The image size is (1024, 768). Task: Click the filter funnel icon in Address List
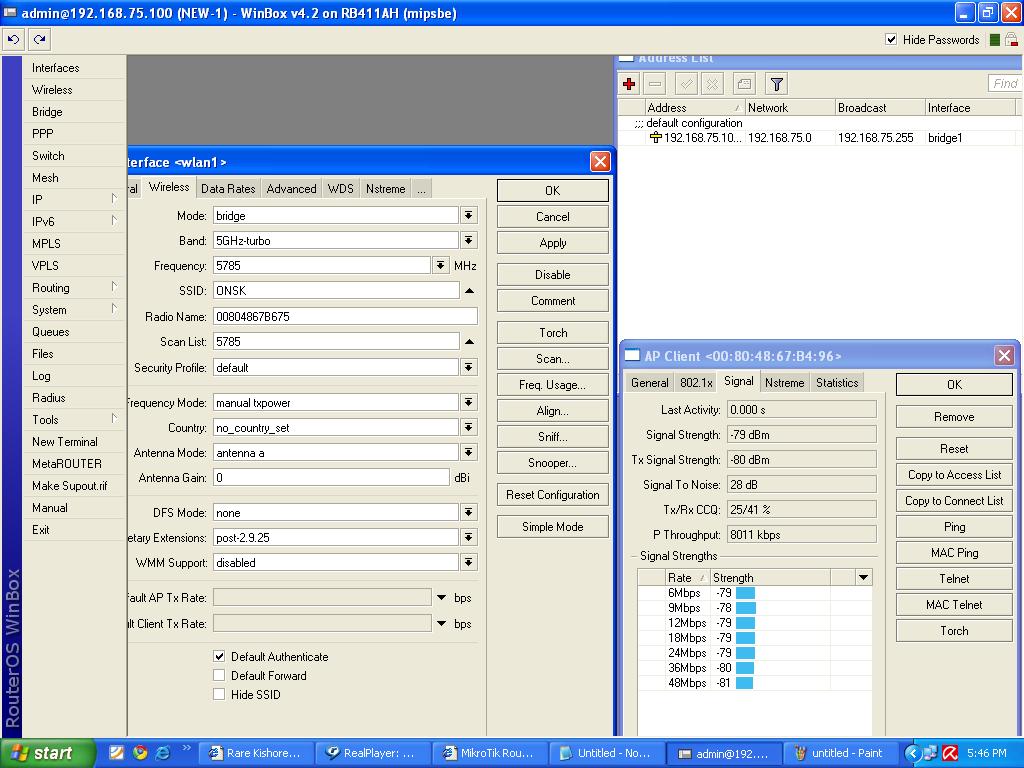click(776, 84)
